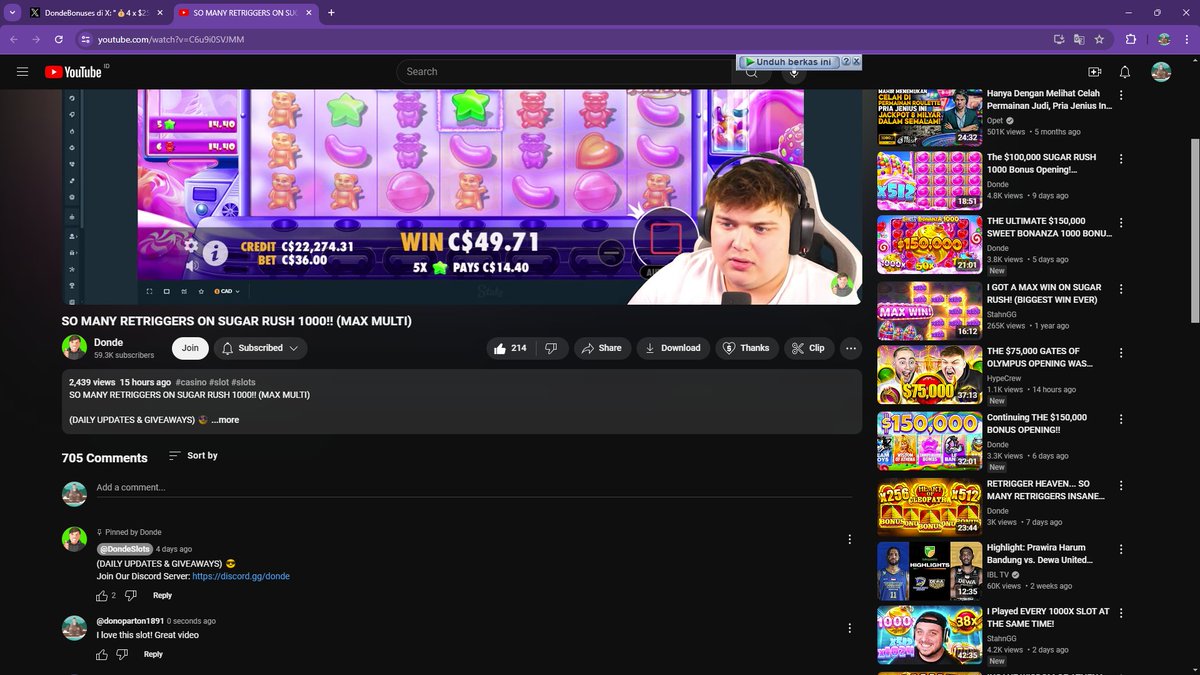Switch to the DondeBonuses X tab
This screenshot has width=1200, height=675.
(x=98, y=13)
